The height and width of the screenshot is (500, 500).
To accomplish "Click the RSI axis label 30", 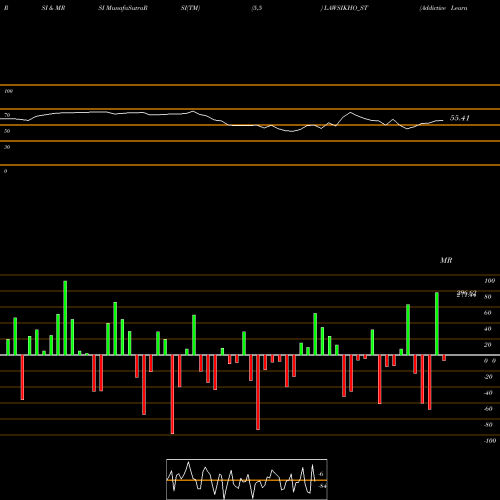I will [7, 147].
